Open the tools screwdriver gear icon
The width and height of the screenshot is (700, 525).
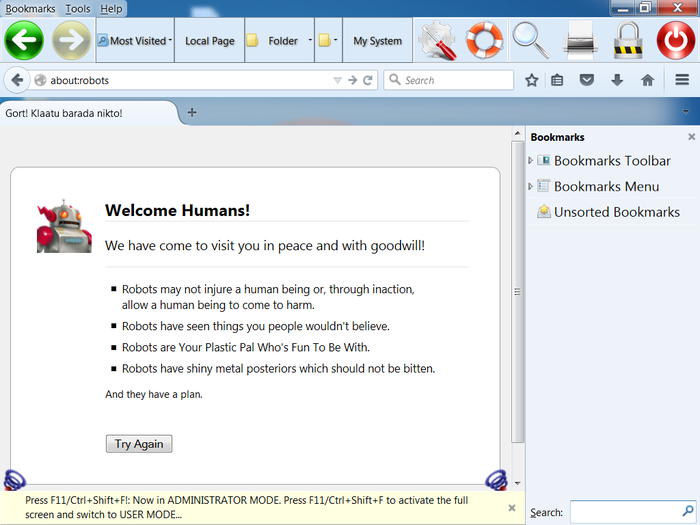tap(438, 40)
